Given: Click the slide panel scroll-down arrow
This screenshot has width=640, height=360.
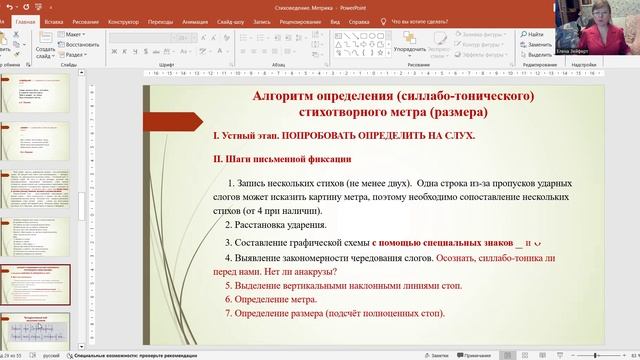Looking at the screenshot, I should tap(82, 347).
